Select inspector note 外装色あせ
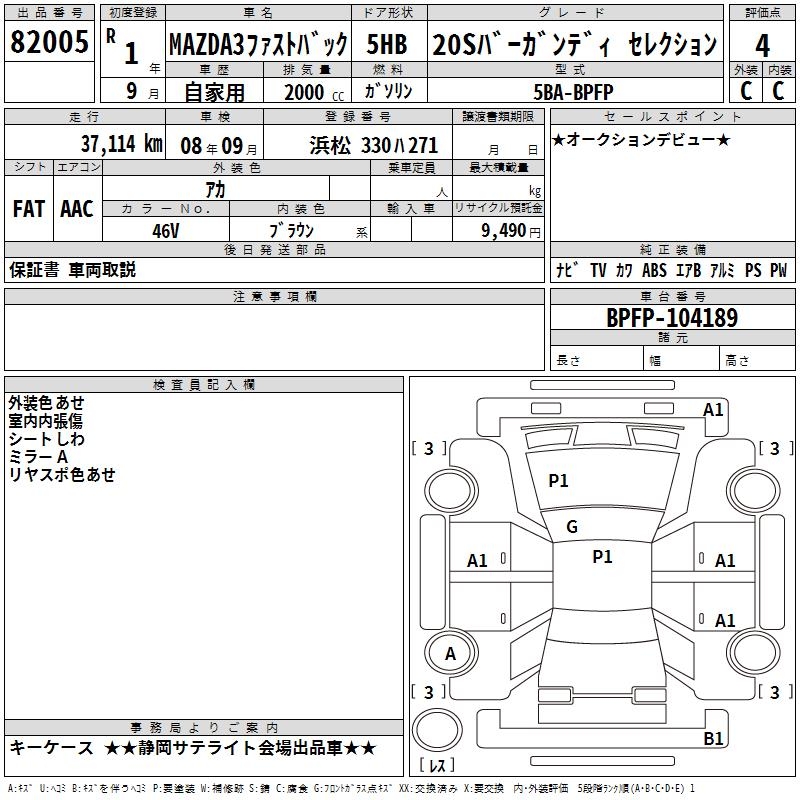The width and height of the screenshot is (800, 800). (x=46, y=403)
